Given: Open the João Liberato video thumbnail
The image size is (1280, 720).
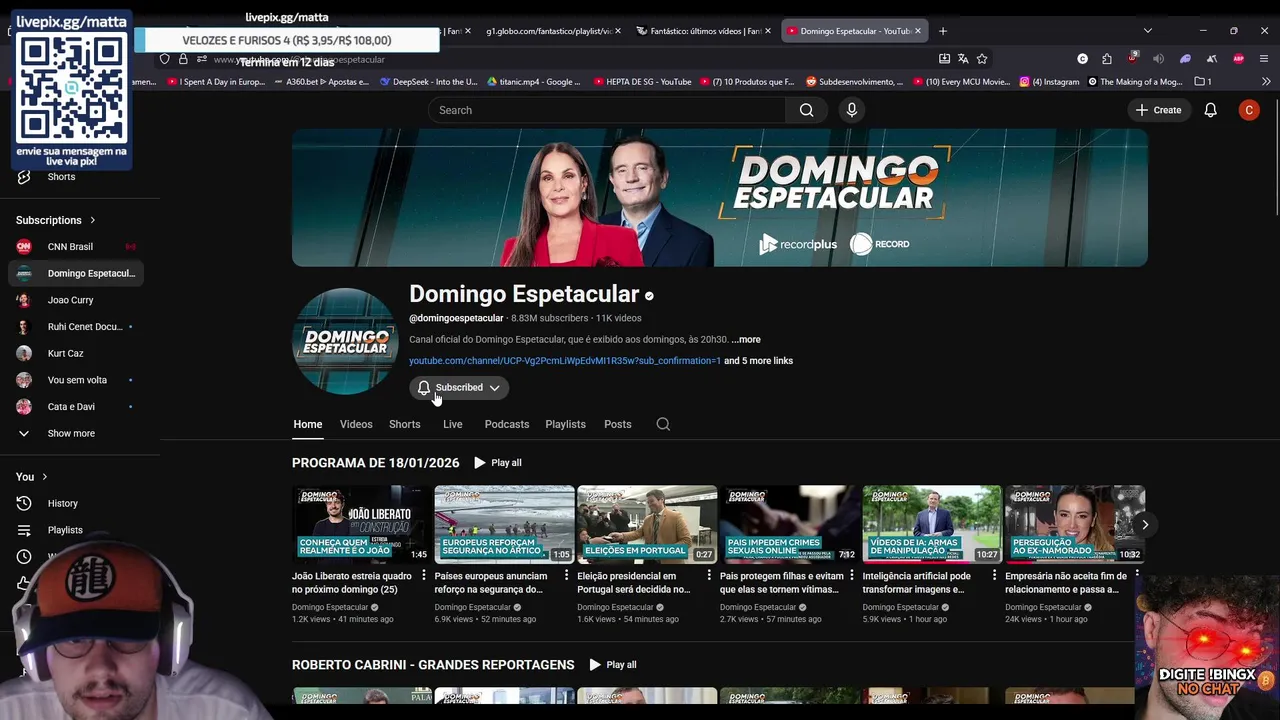Looking at the screenshot, I should click(362, 524).
